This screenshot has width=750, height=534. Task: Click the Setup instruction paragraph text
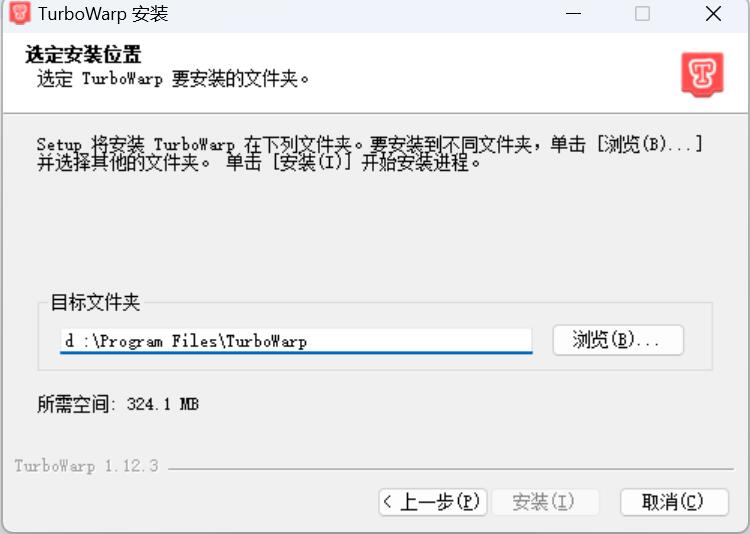click(370, 153)
